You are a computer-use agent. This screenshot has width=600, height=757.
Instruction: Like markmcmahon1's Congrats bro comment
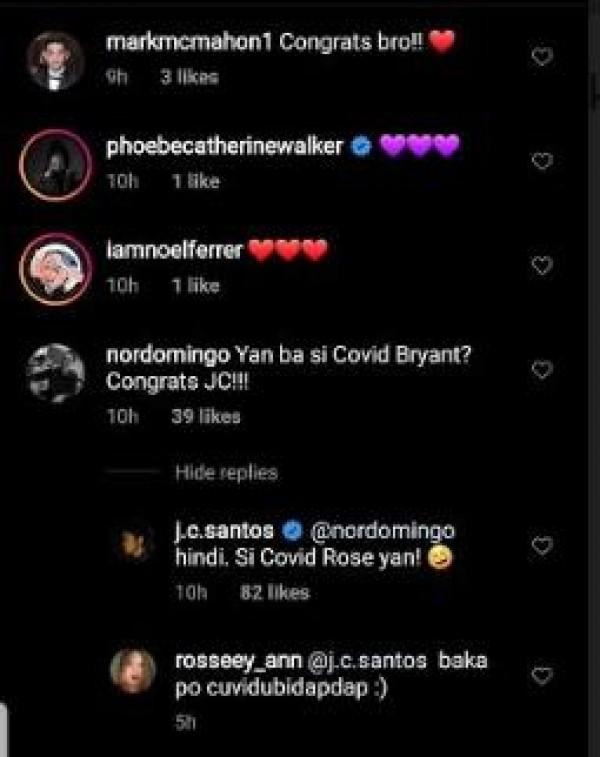pos(541,57)
